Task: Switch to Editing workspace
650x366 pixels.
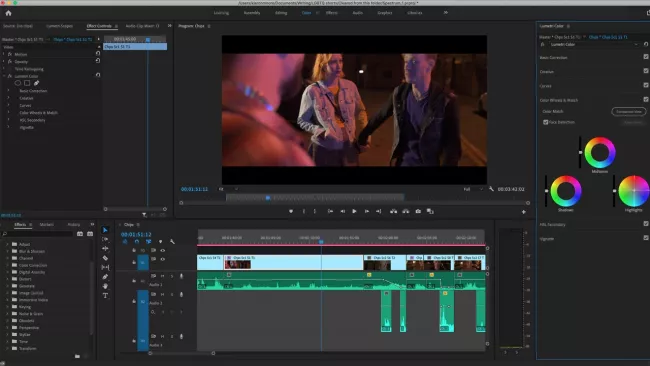Action: [x=281, y=13]
